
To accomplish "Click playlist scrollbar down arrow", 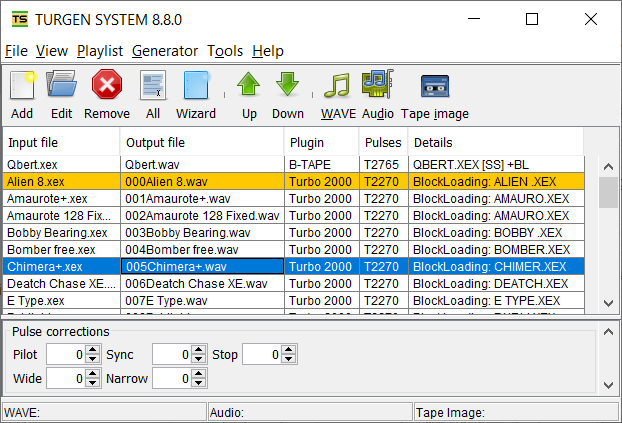I will [x=608, y=304].
